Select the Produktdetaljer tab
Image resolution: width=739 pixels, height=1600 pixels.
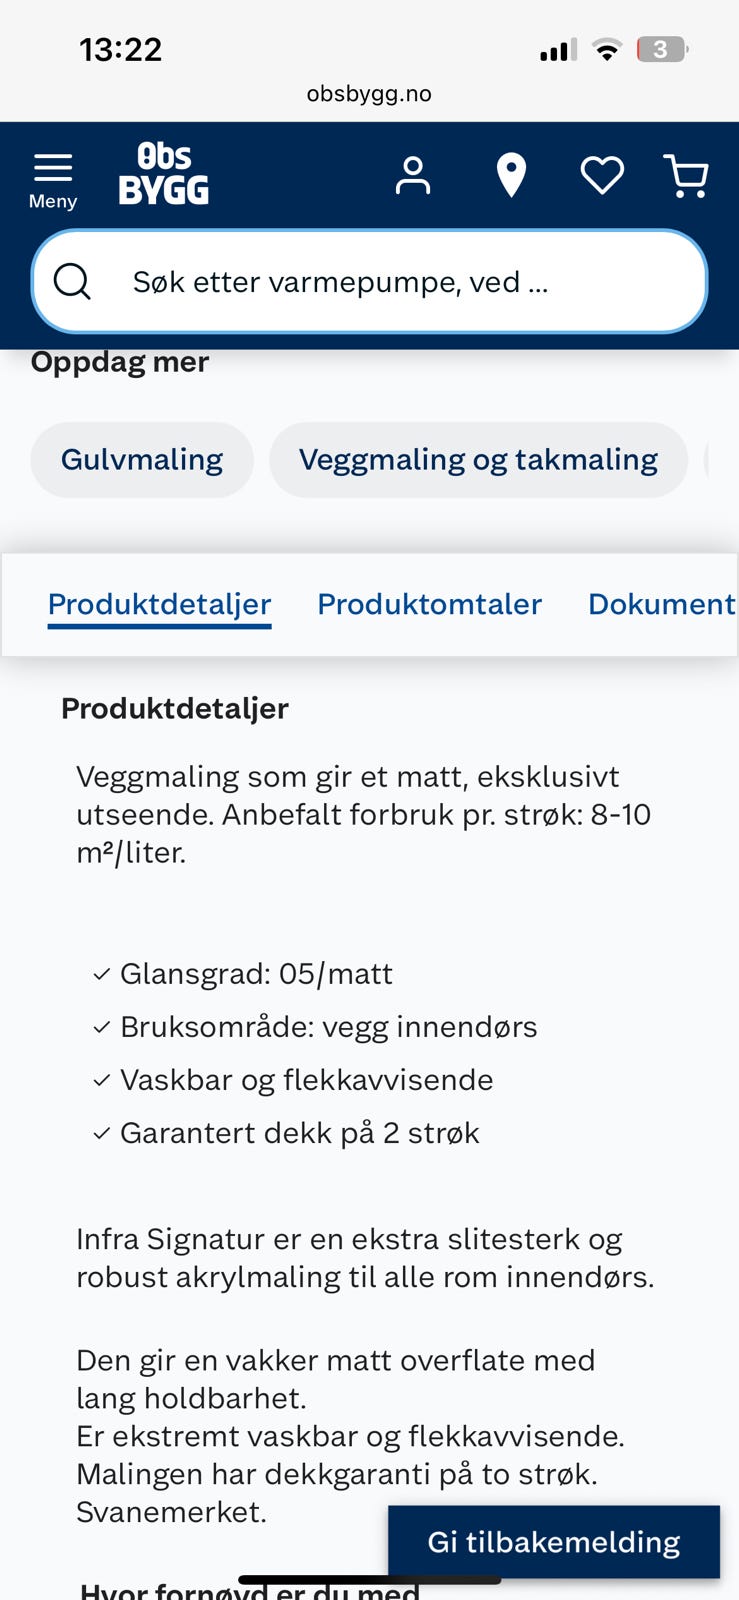159,604
